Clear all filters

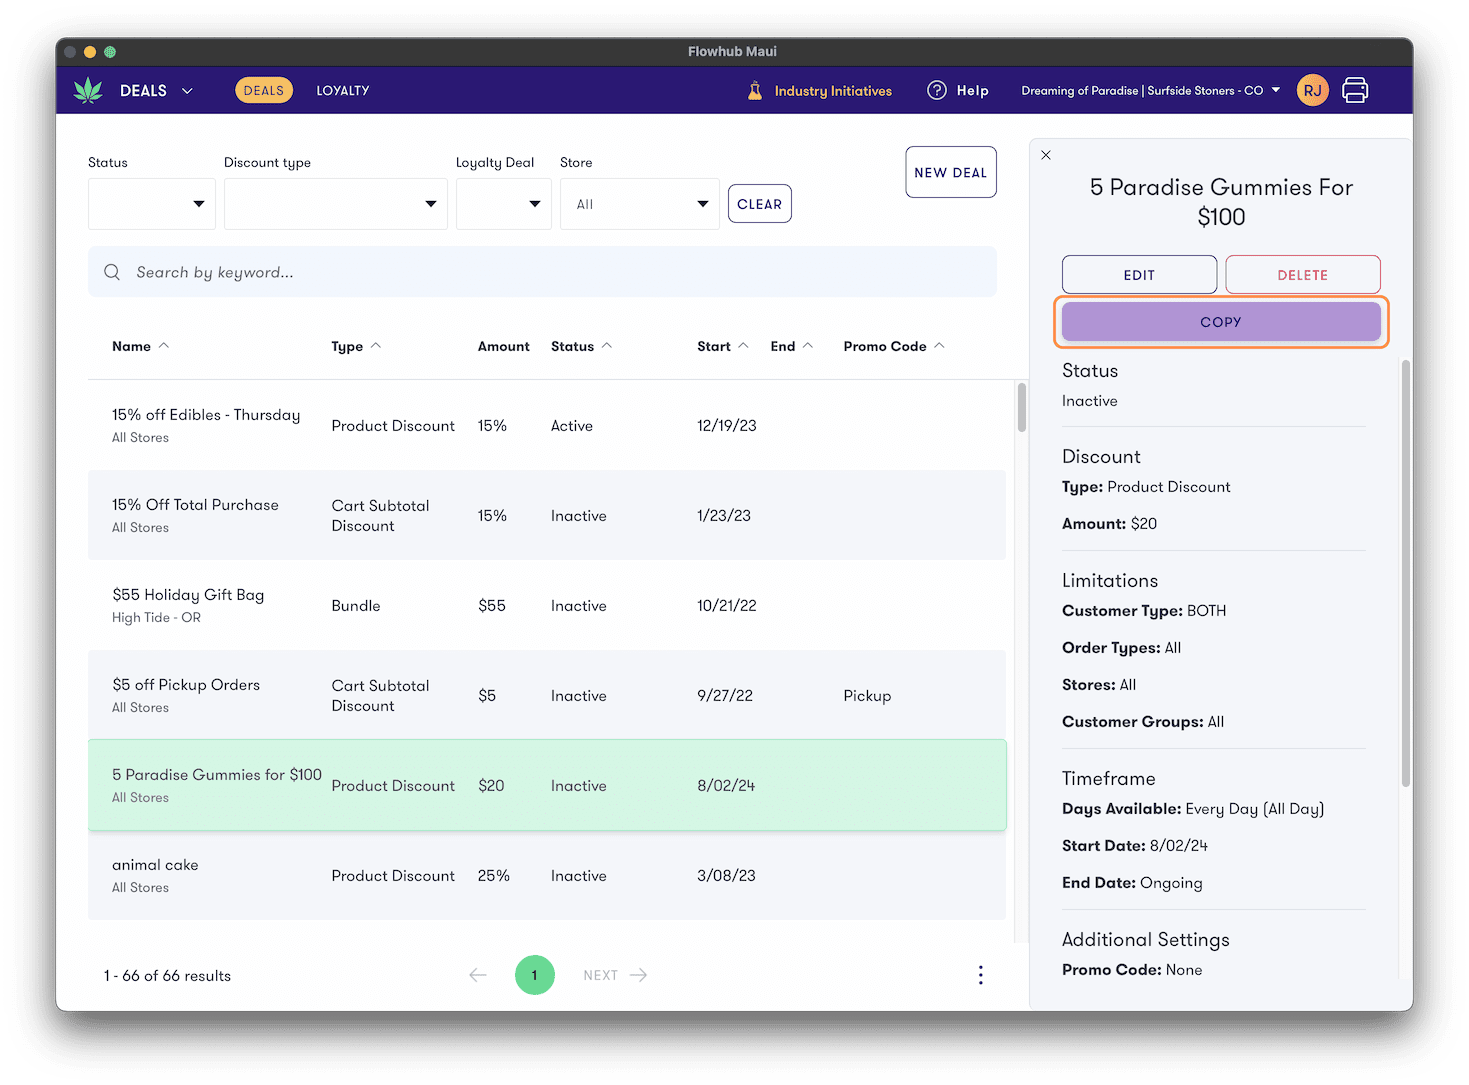760,204
